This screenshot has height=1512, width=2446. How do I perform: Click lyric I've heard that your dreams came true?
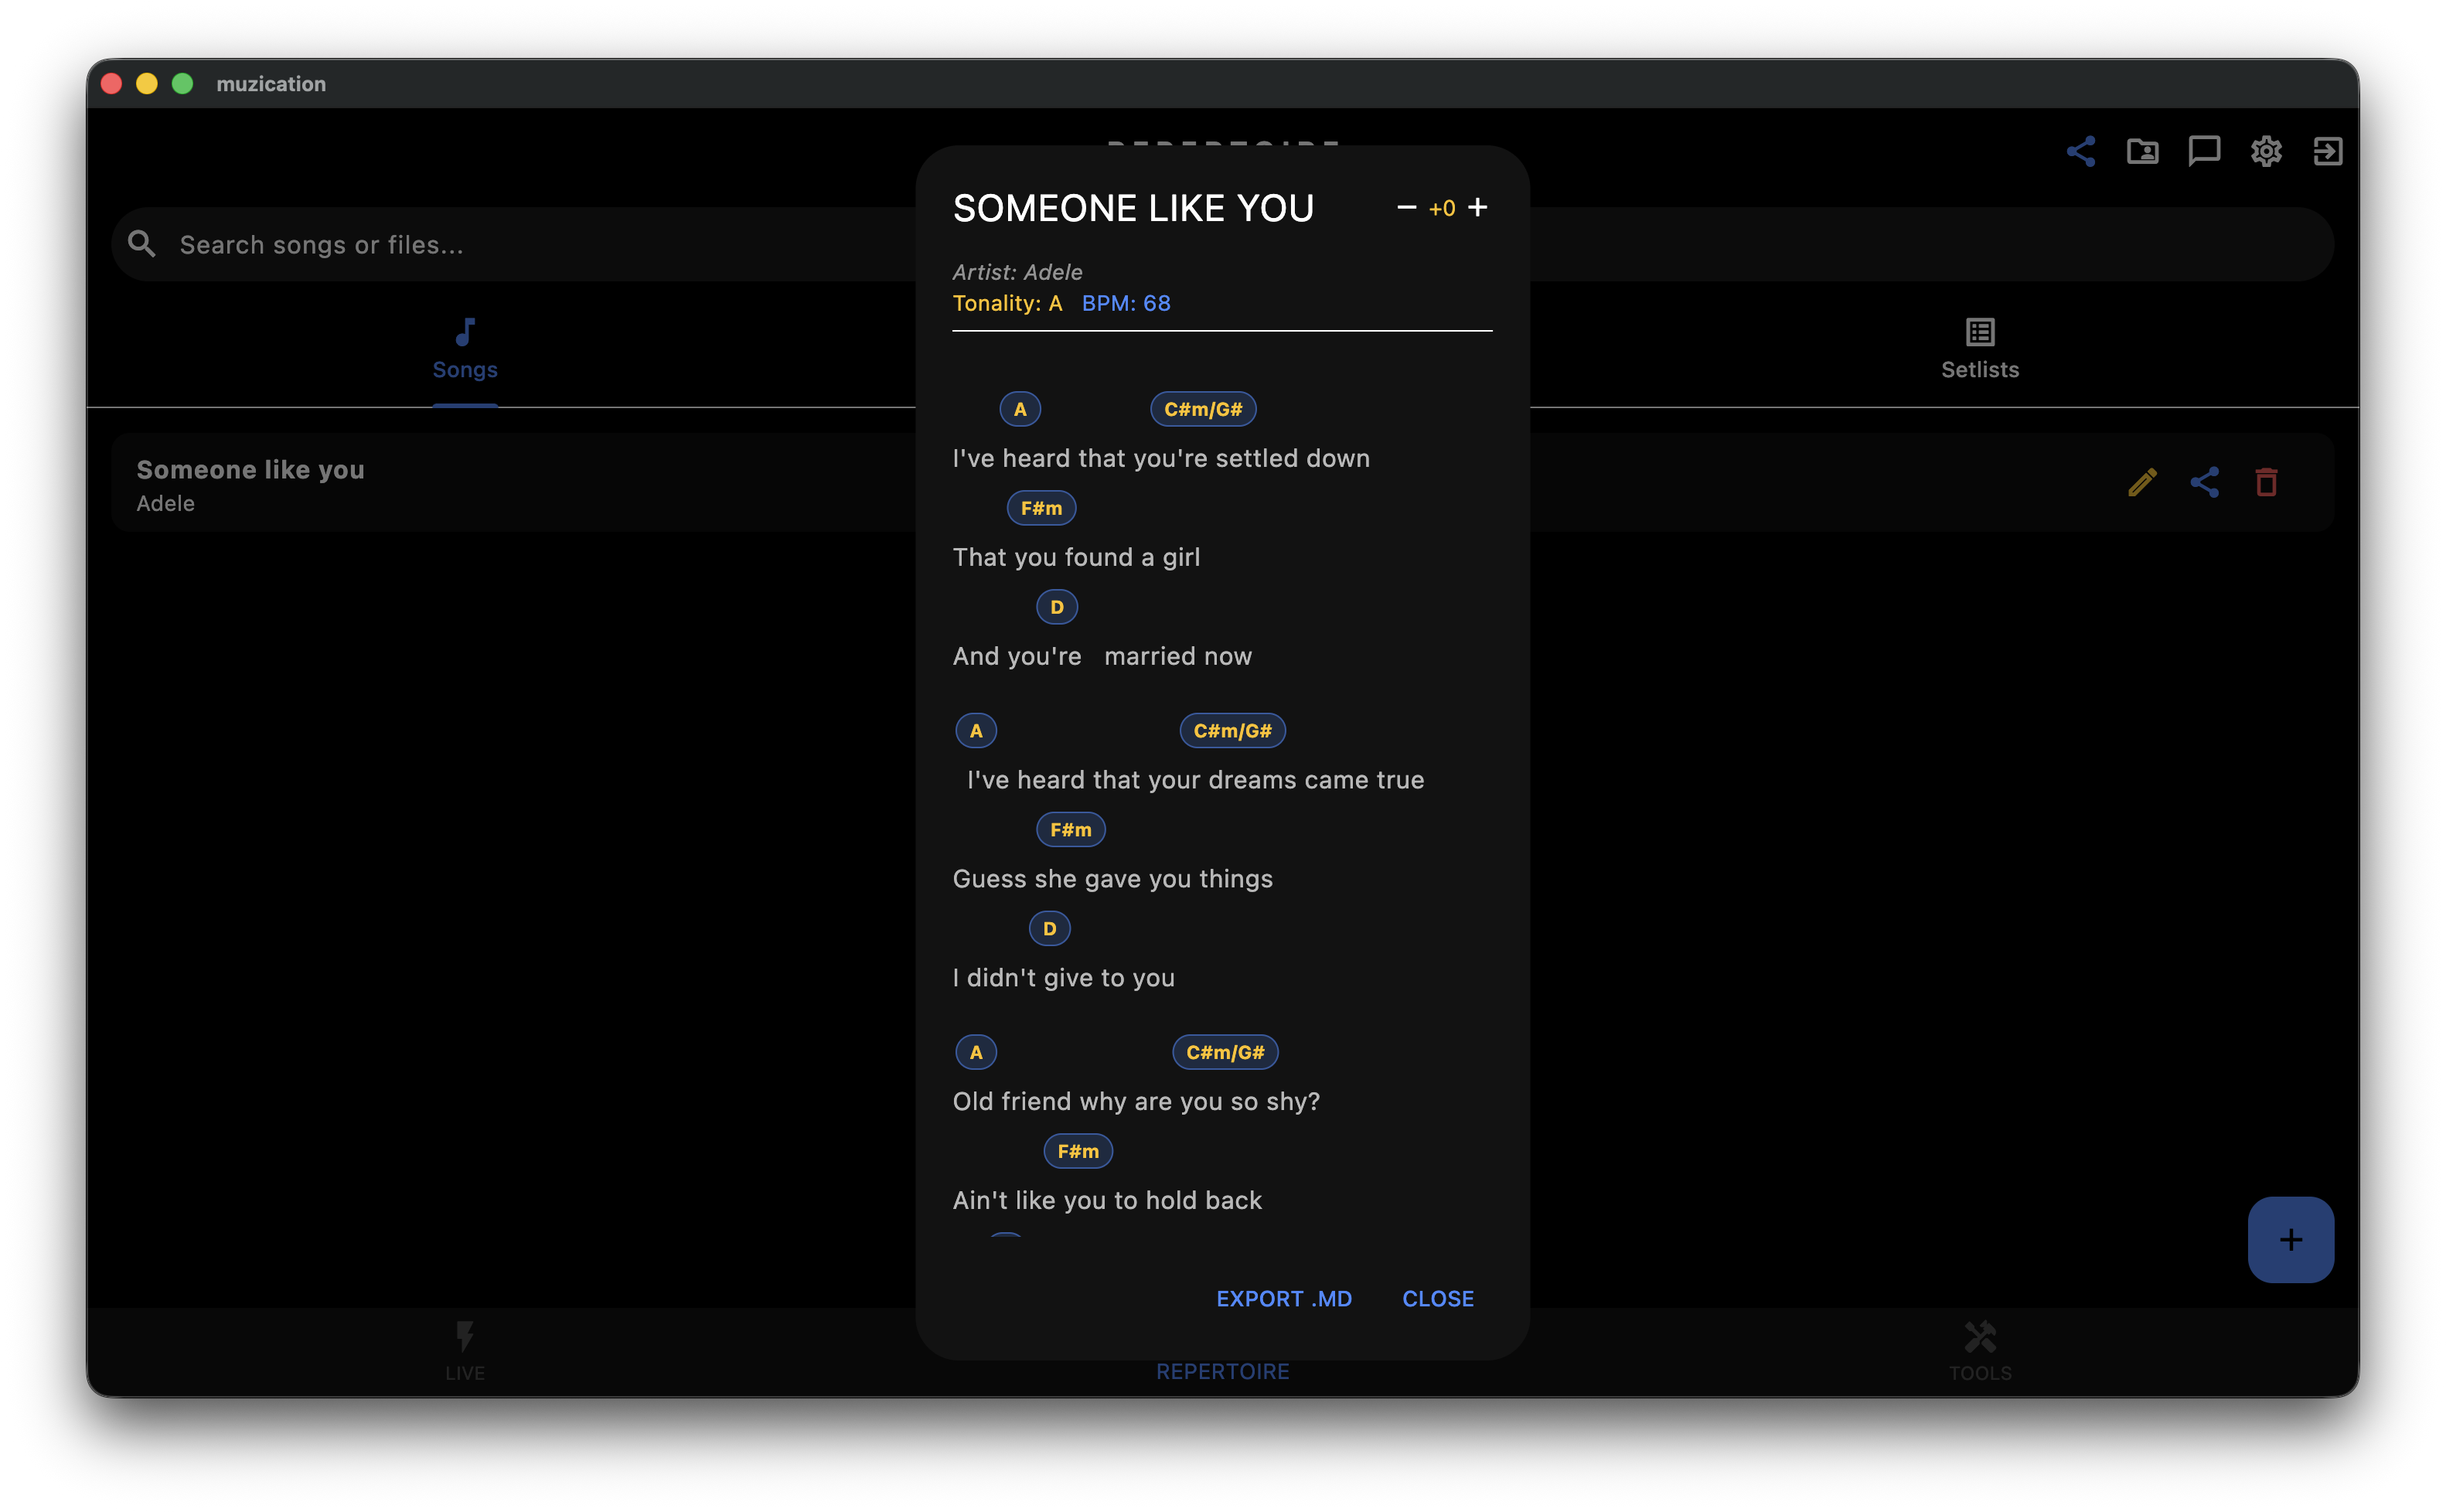click(1195, 780)
